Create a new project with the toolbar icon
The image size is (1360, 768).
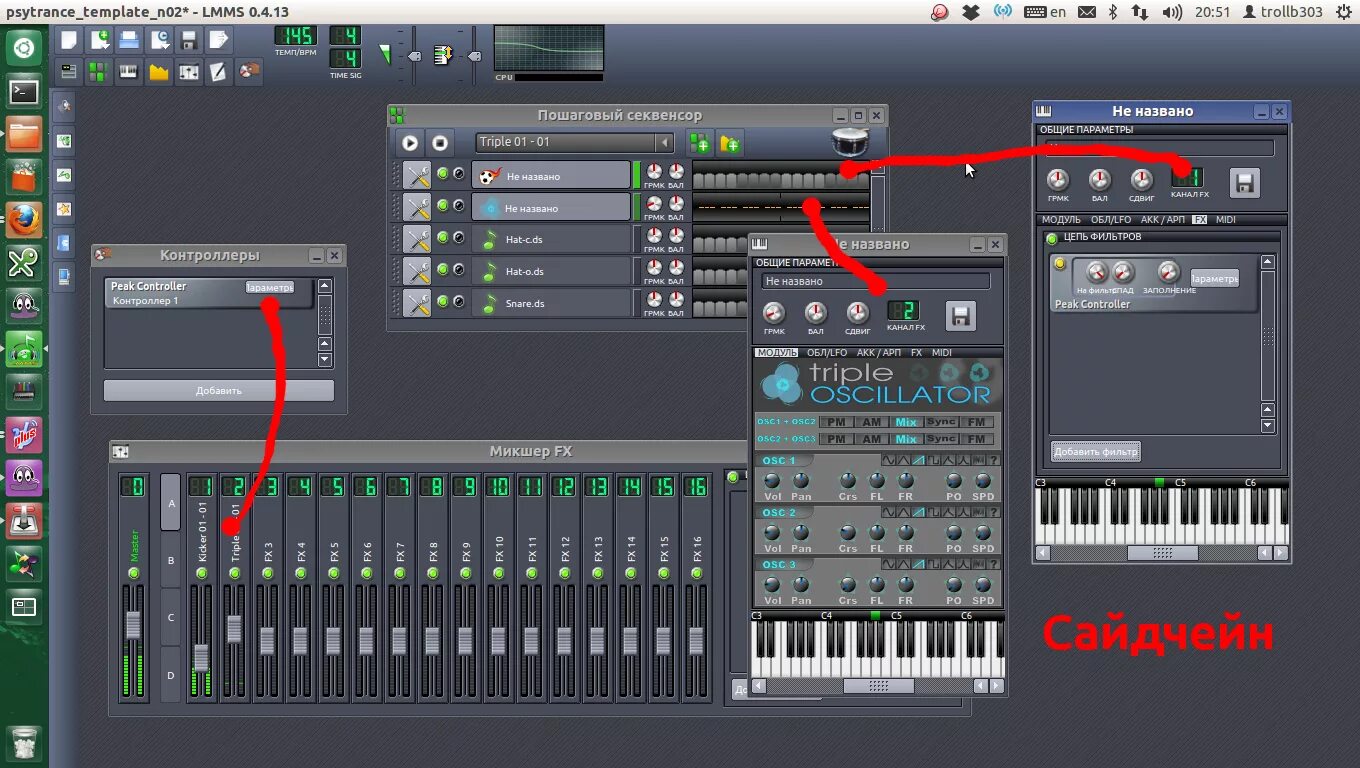tap(69, 40)
